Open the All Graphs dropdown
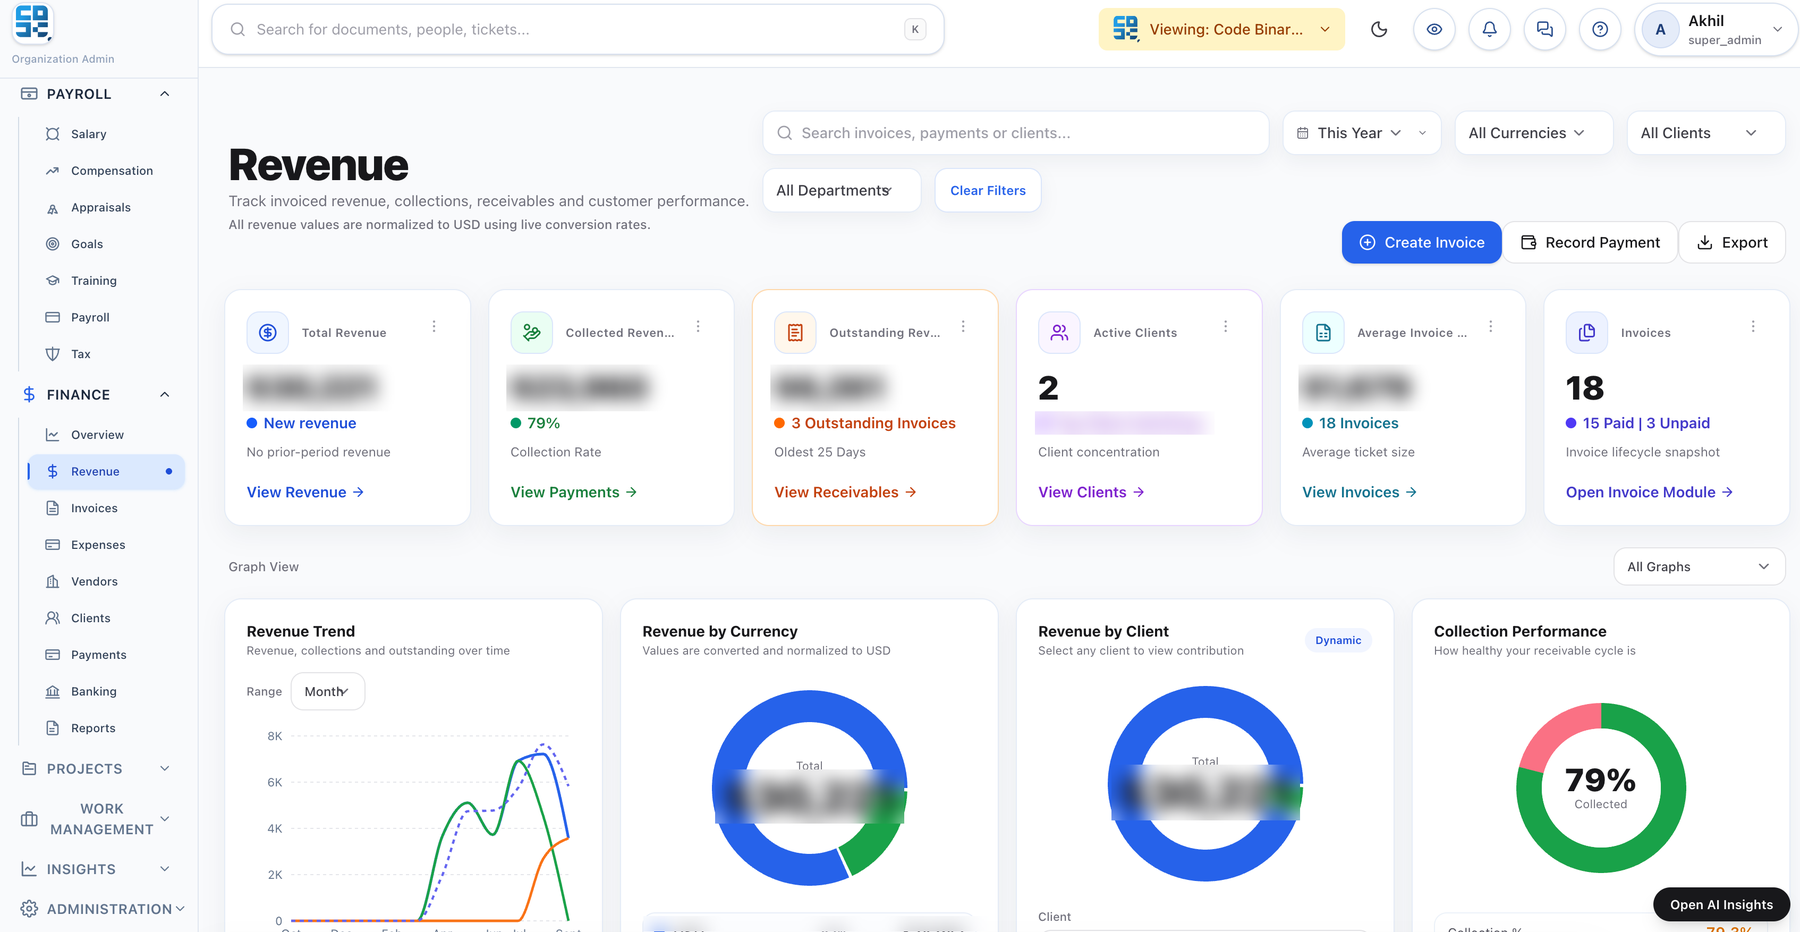The width and height of the screenshot is (1800, 932). pyautogui.click(x=1699, y=567)
